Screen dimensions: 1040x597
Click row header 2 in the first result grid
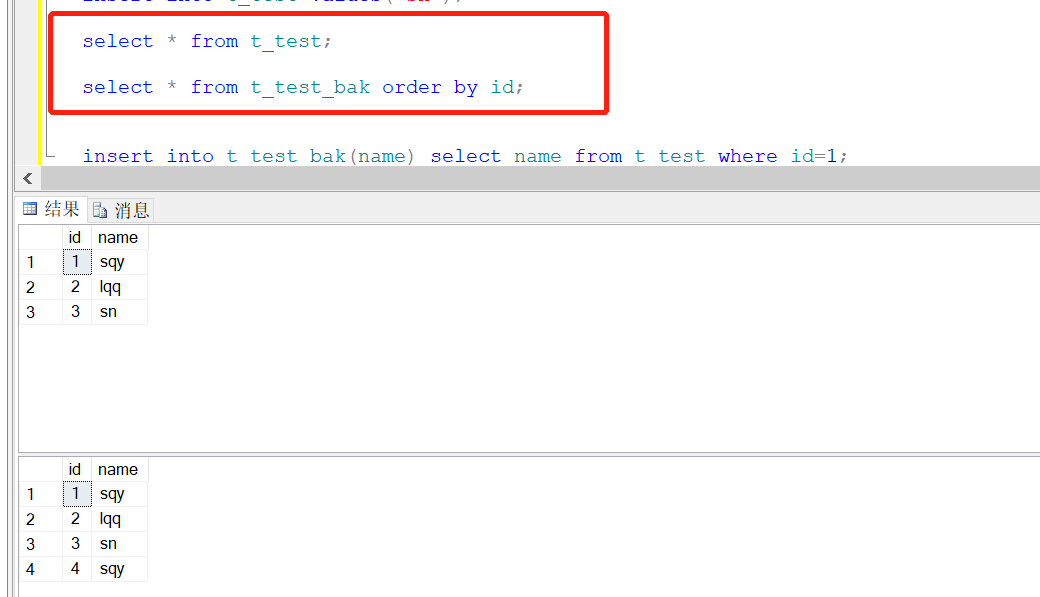(x=30, y=286)
